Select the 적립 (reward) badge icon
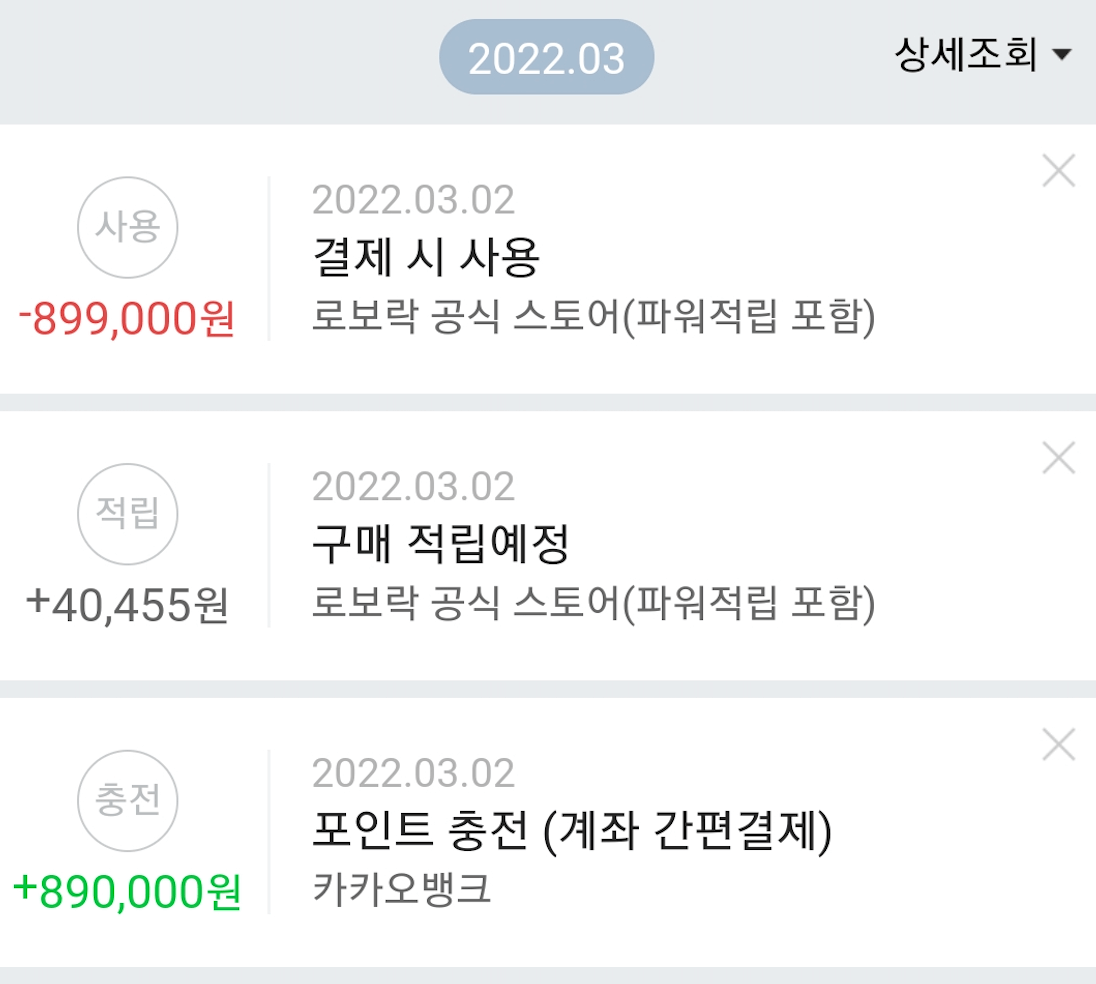 127,514
